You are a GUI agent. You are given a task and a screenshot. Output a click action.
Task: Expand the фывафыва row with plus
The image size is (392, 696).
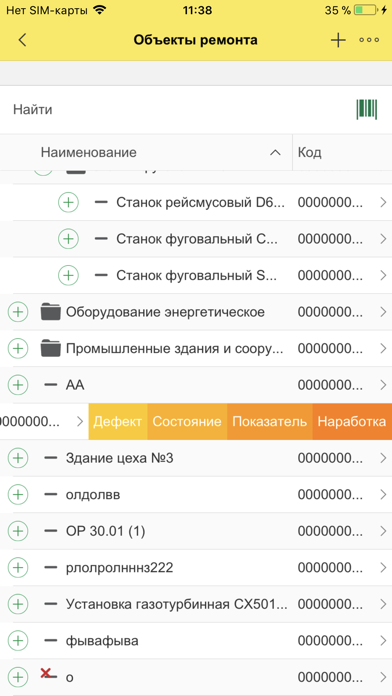[18, 640]
